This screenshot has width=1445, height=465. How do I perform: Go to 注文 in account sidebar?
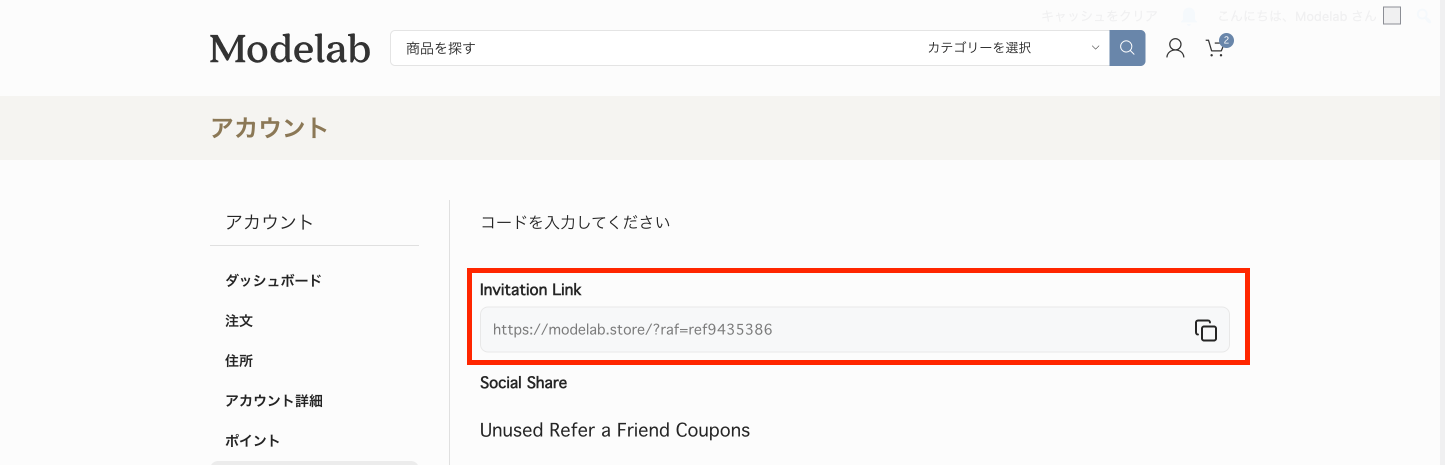click(239, 321)
